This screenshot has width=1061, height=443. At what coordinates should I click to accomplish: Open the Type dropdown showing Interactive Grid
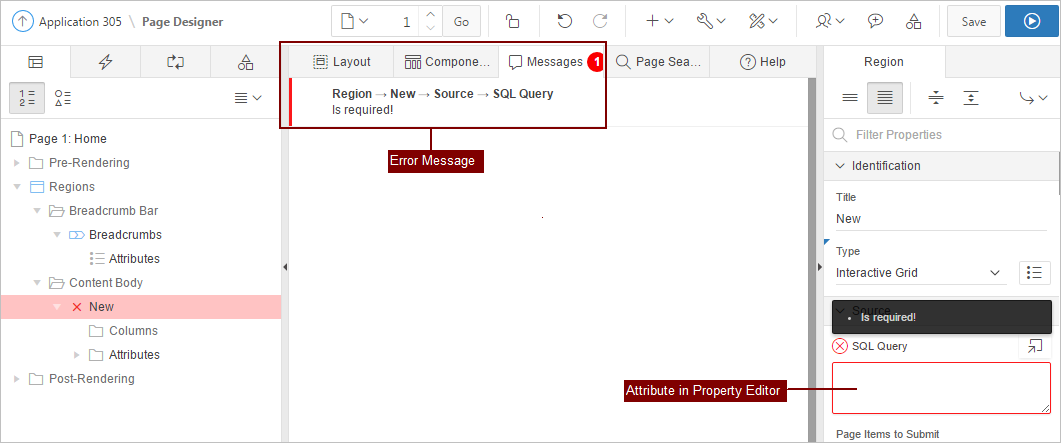point(918,272)
